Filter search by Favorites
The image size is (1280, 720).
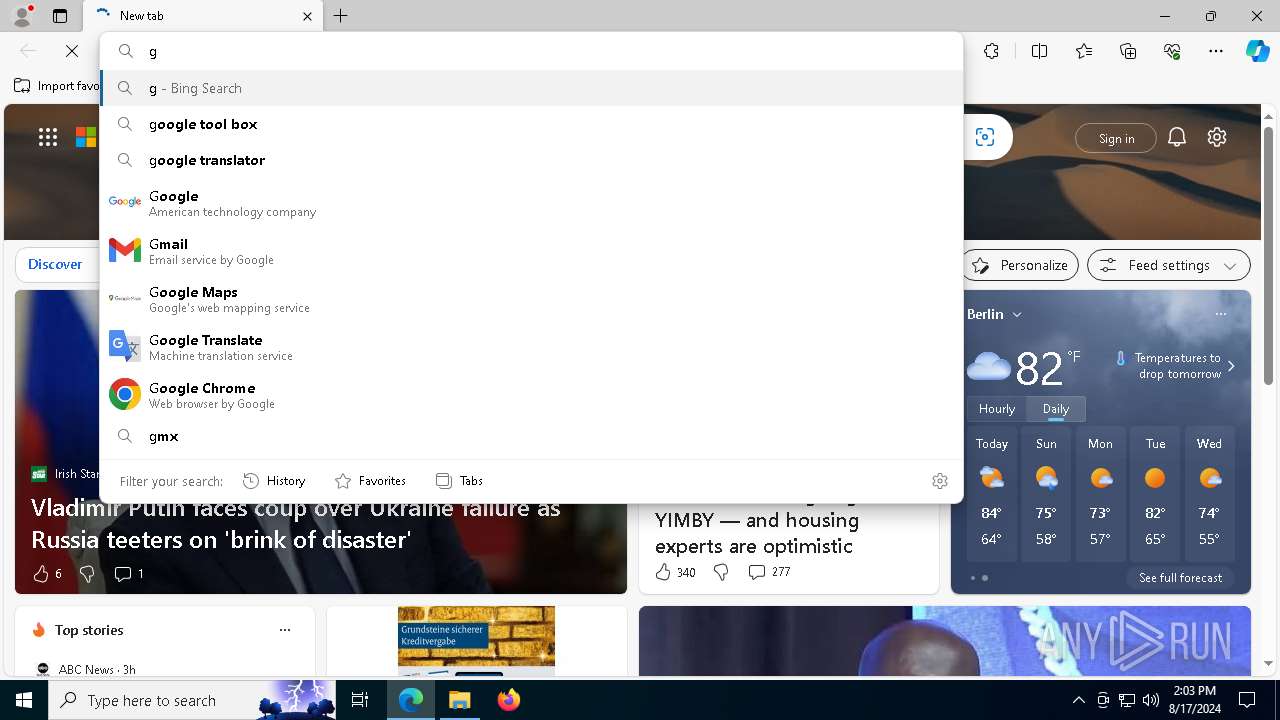coord(370,481)
